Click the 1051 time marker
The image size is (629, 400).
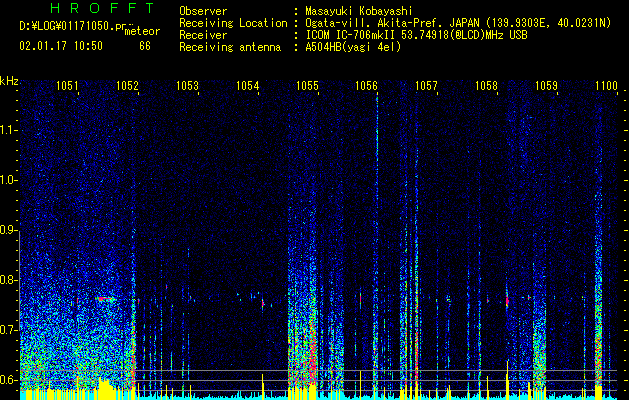pos(67,85)
